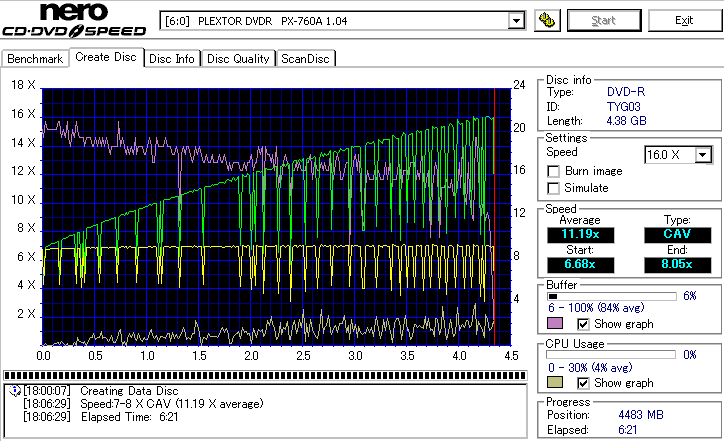Image resolution: width=724 pixels, height=441 pixels.
Task: Open the Disc Info tab
Action: pyautogui.click(x=172, y=59)
